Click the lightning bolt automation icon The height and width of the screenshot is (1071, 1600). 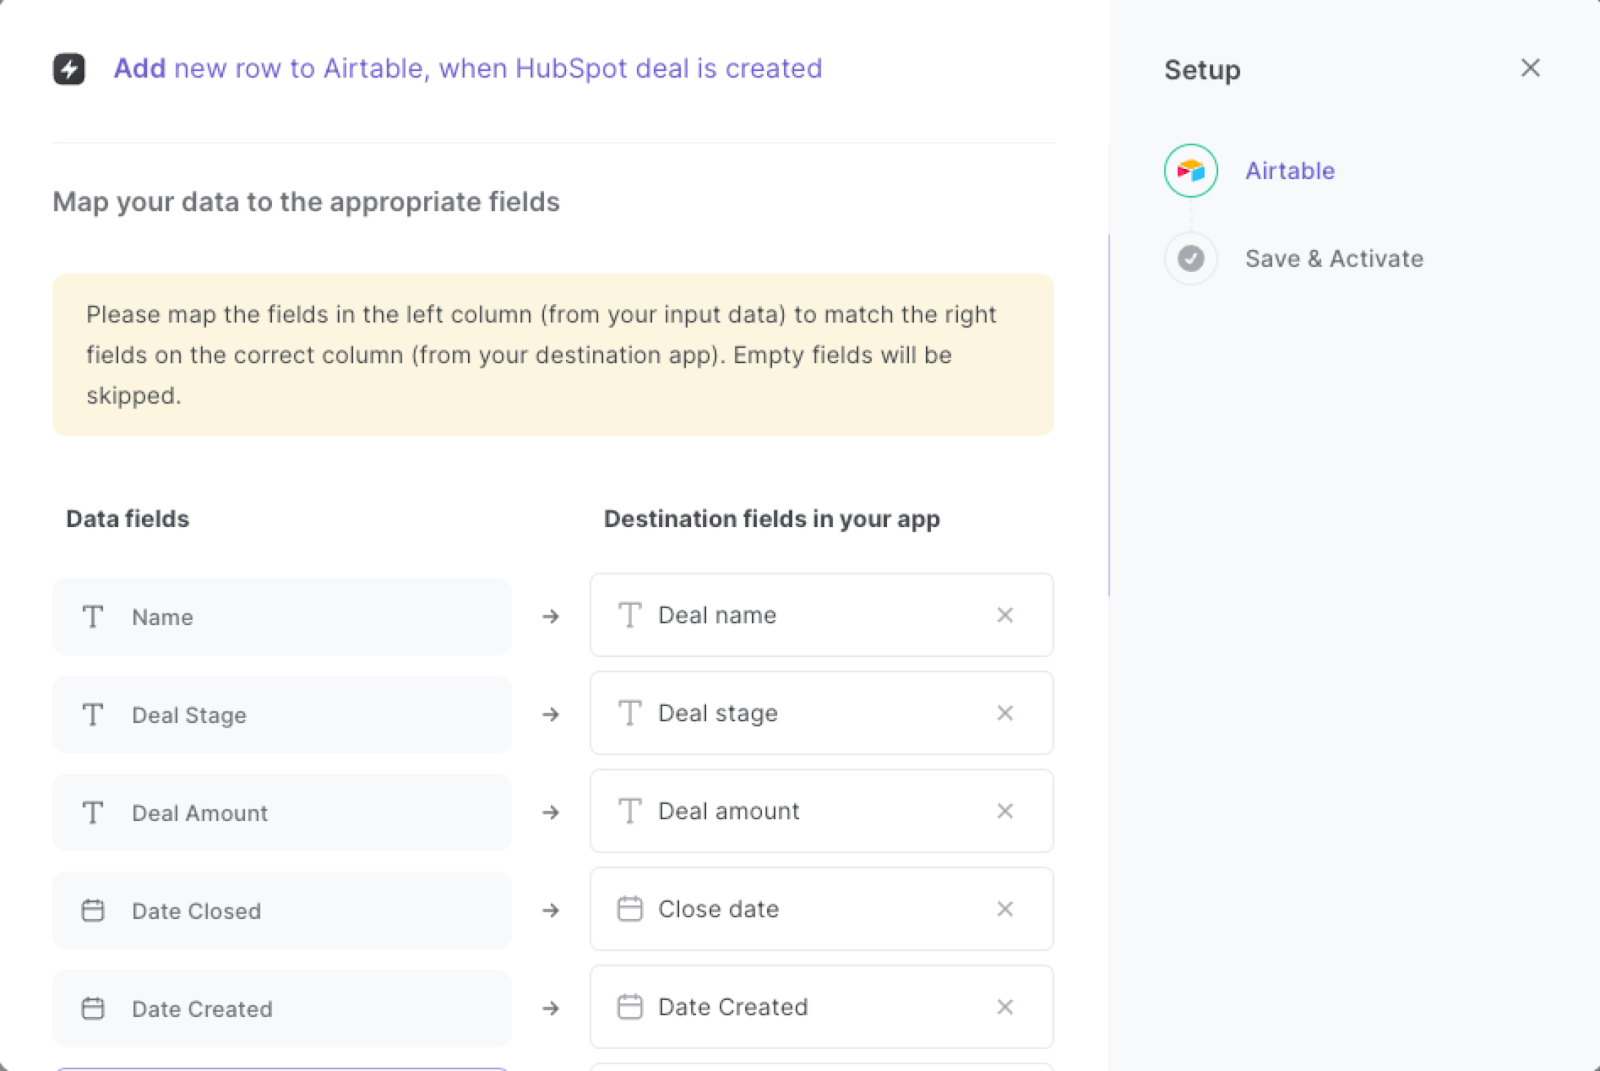69,69
